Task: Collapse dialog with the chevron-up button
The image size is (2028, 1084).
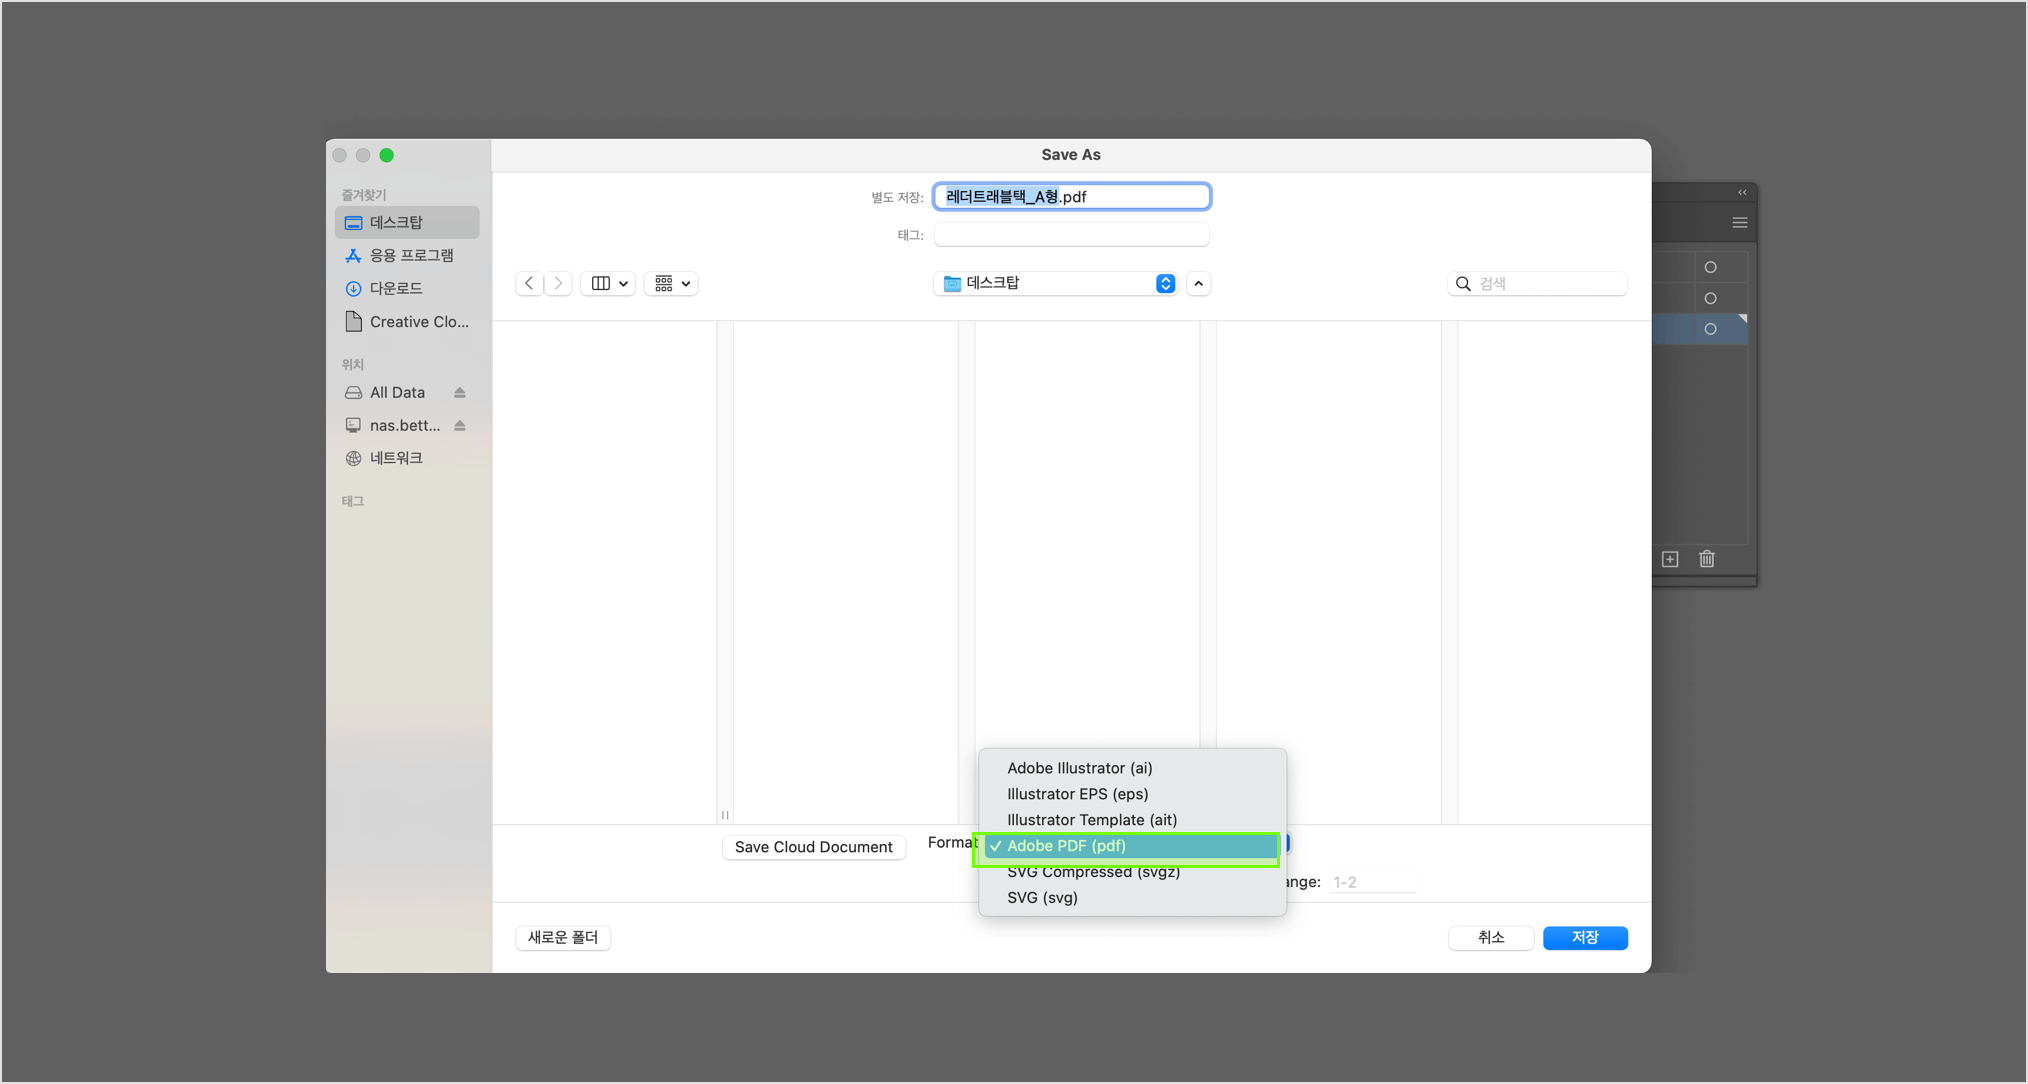Action: pyautogui.click(x=1199, y=284)
